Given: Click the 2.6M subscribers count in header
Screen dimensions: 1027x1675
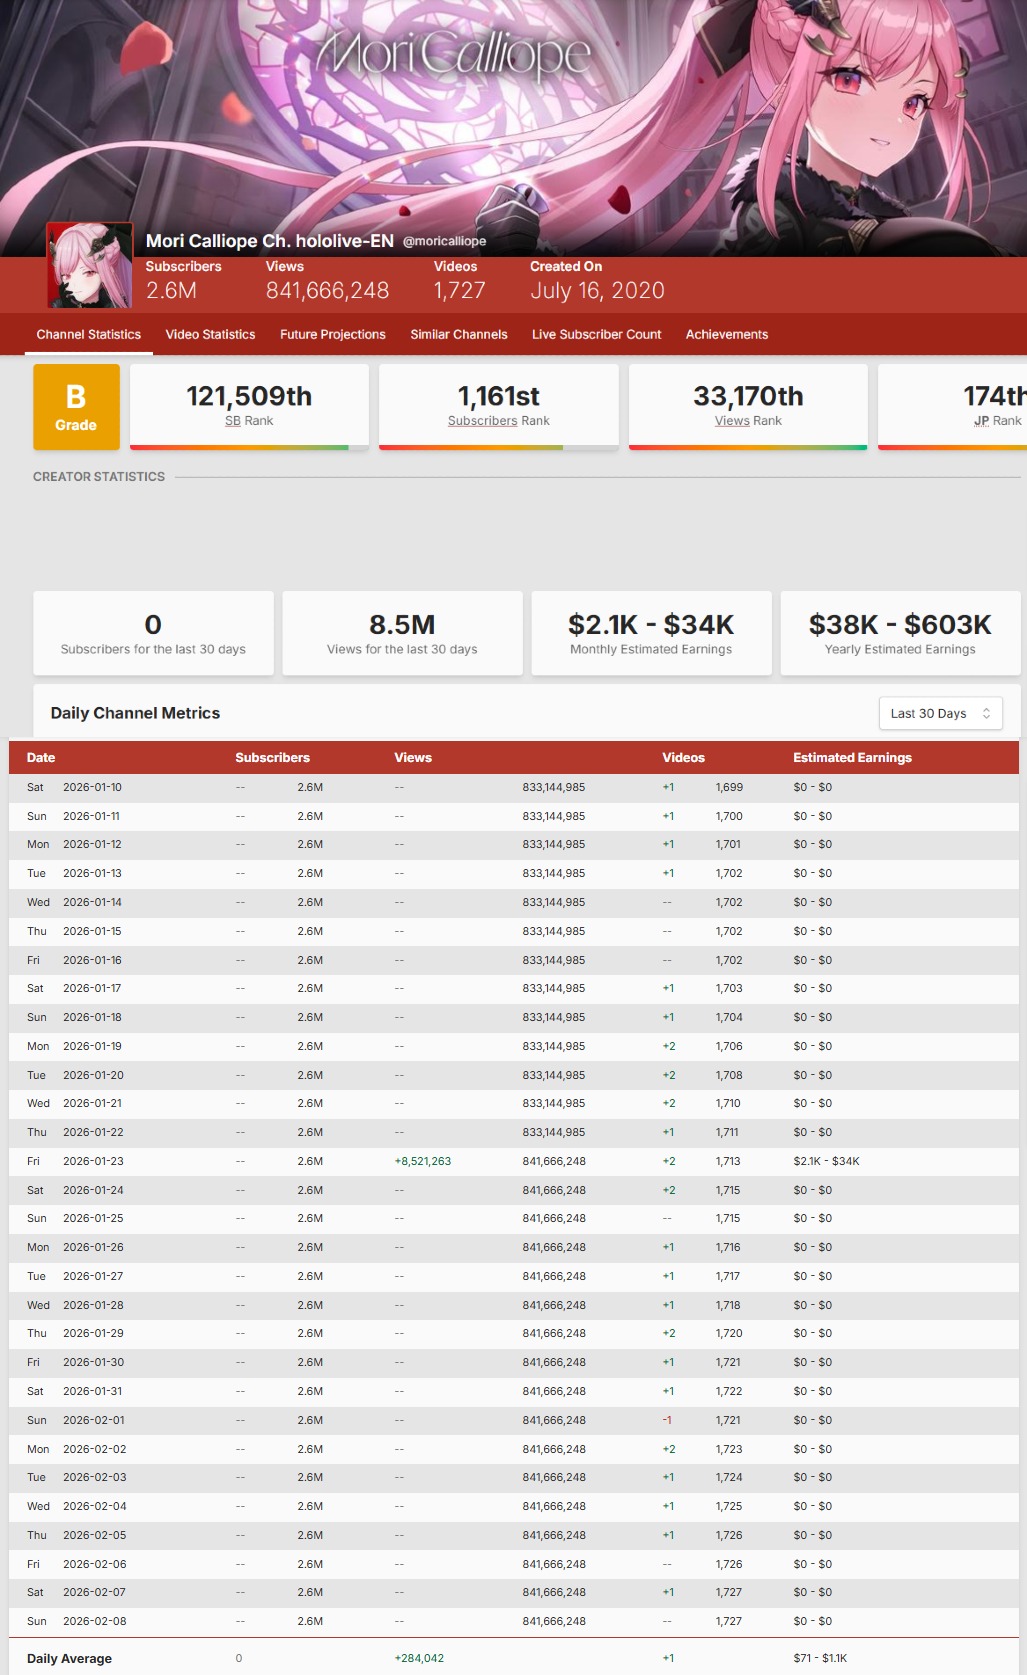Looking at the screenshot, I should (x=171, y=290).
